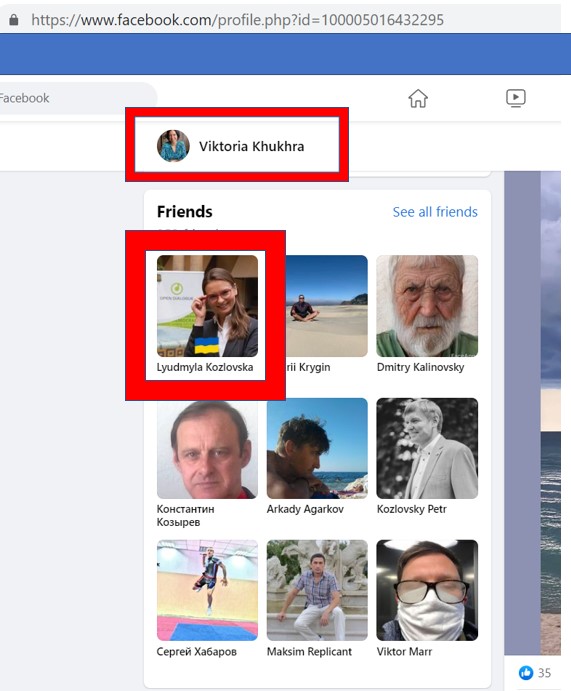Click the Viktoria Khukhra name
The image size is (571, 691).
click(251, 146)
